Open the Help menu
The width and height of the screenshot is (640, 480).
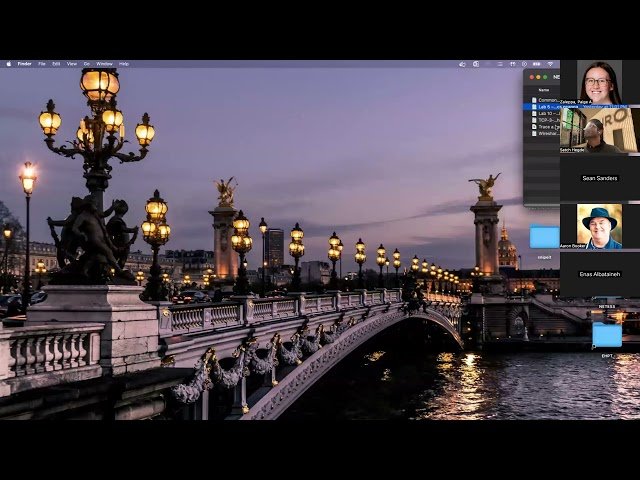tap(124, 63)
